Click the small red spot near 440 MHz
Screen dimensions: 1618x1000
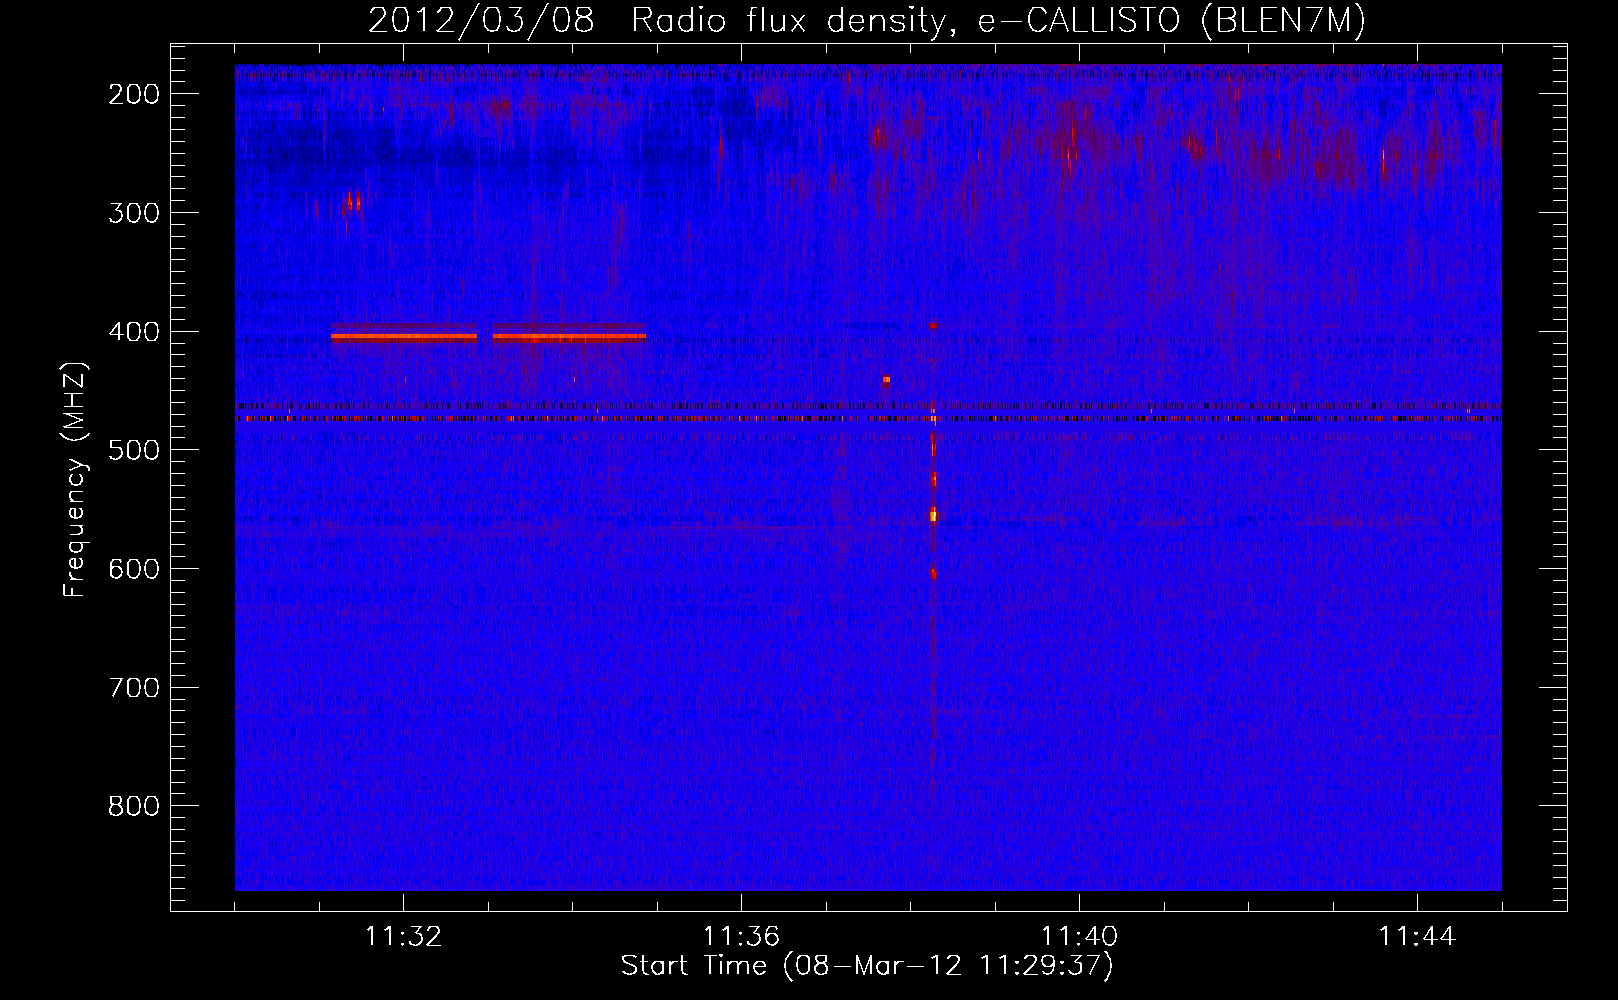[x=886, y=380]
